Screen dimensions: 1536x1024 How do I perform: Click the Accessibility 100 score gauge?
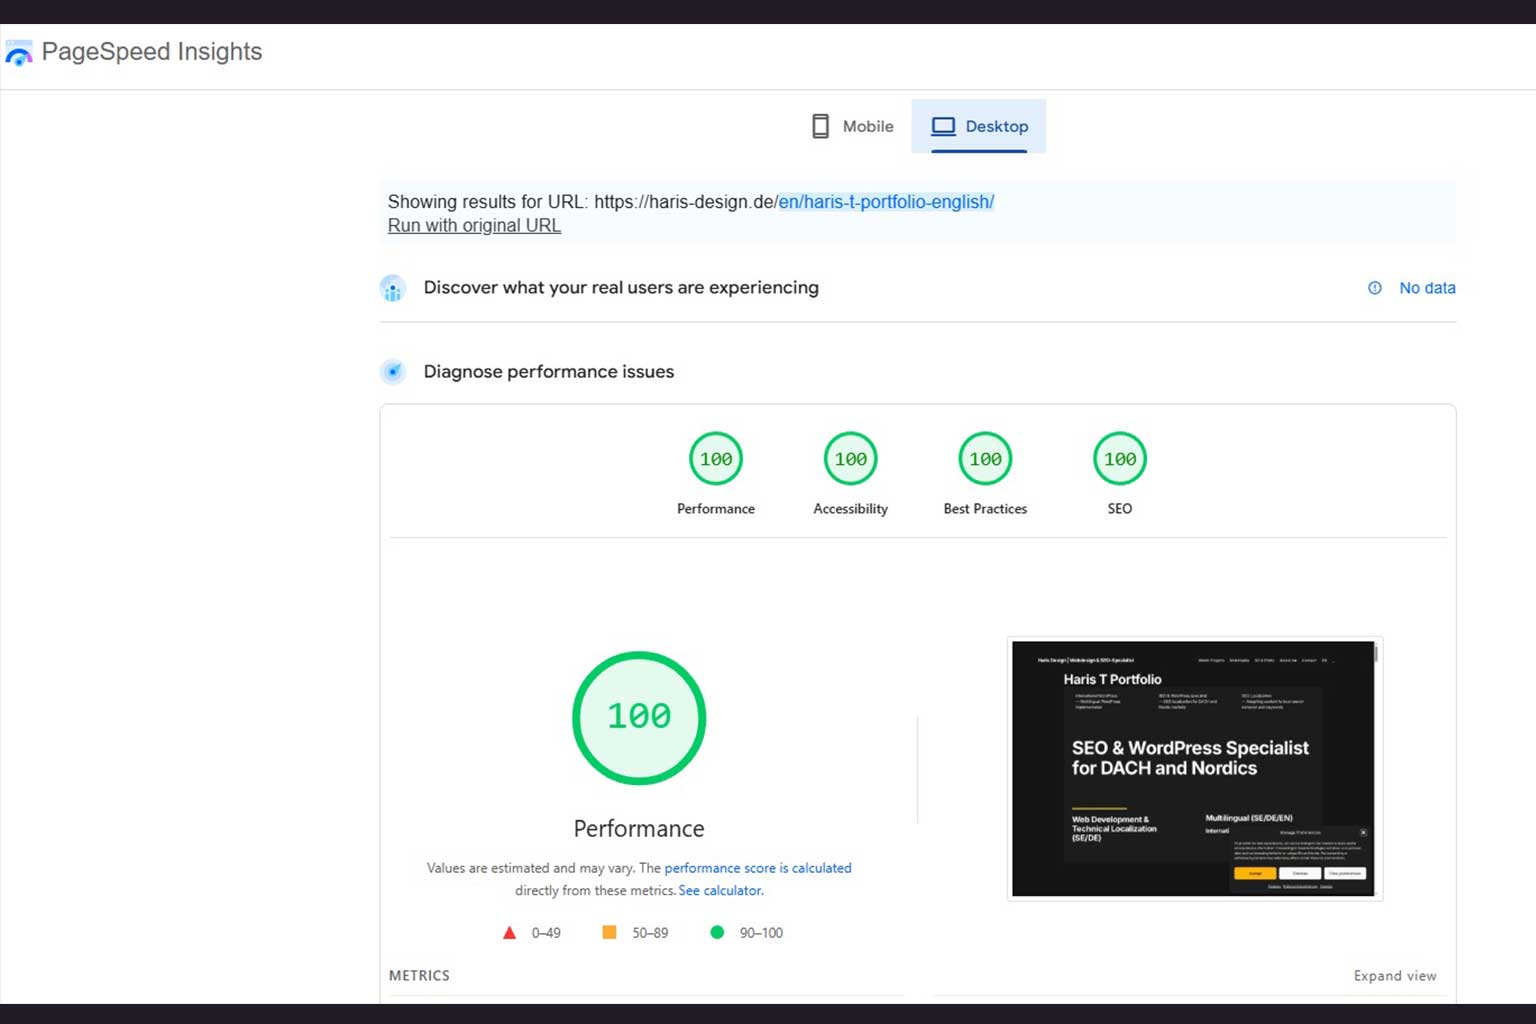point(849,458)
